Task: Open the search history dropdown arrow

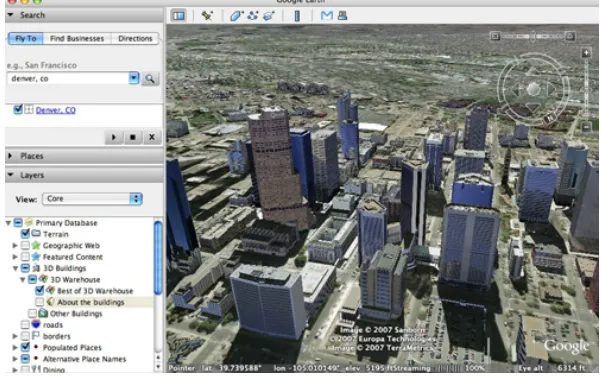Action: coord(133,78)
